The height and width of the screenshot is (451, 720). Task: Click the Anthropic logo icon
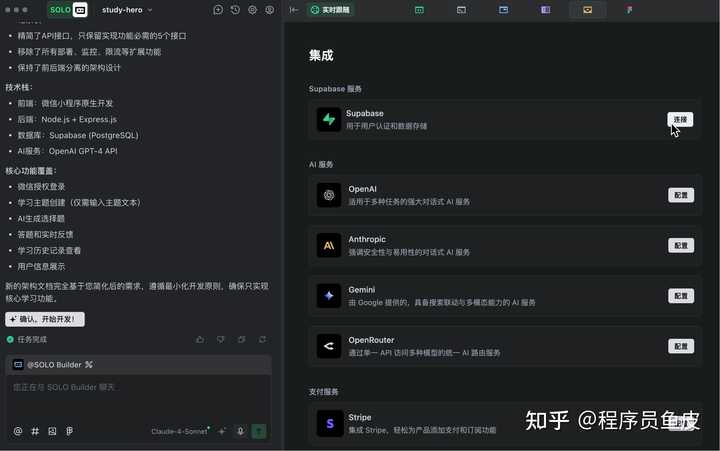[x=329, y=245]
